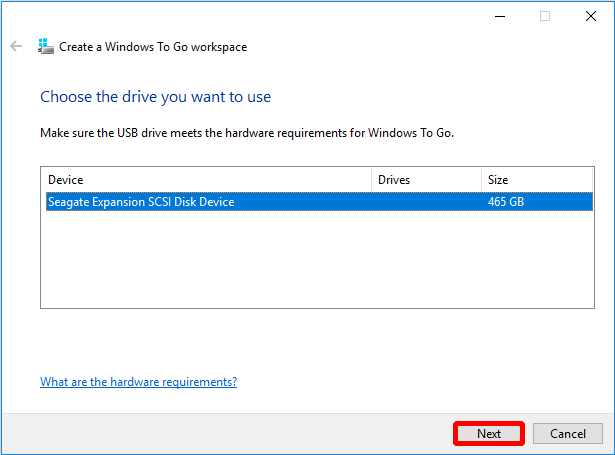Sort the list by Size column header
Screen dimensions: 615x455
coord(536,180)
